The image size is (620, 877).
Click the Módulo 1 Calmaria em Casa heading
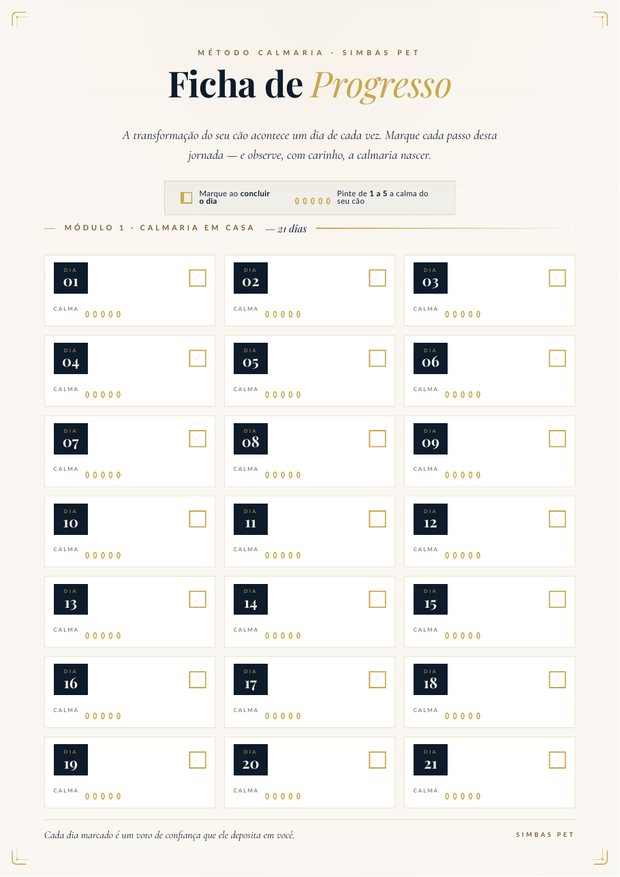159,228
